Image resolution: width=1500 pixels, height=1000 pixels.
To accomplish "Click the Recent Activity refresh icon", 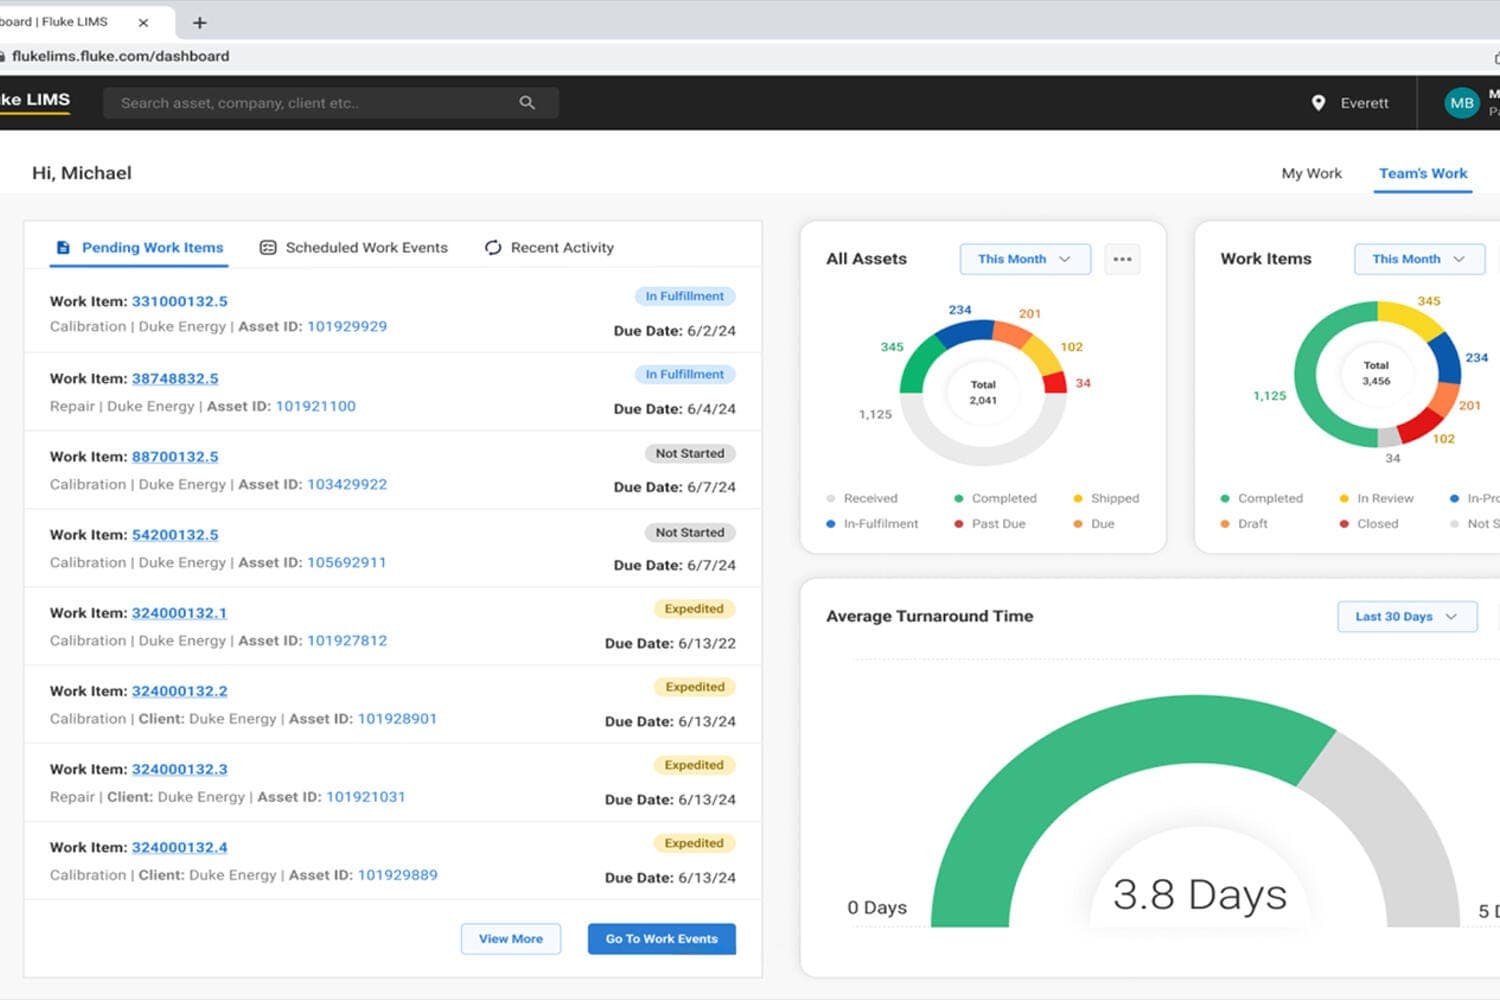I will click(x=493, y=247).
